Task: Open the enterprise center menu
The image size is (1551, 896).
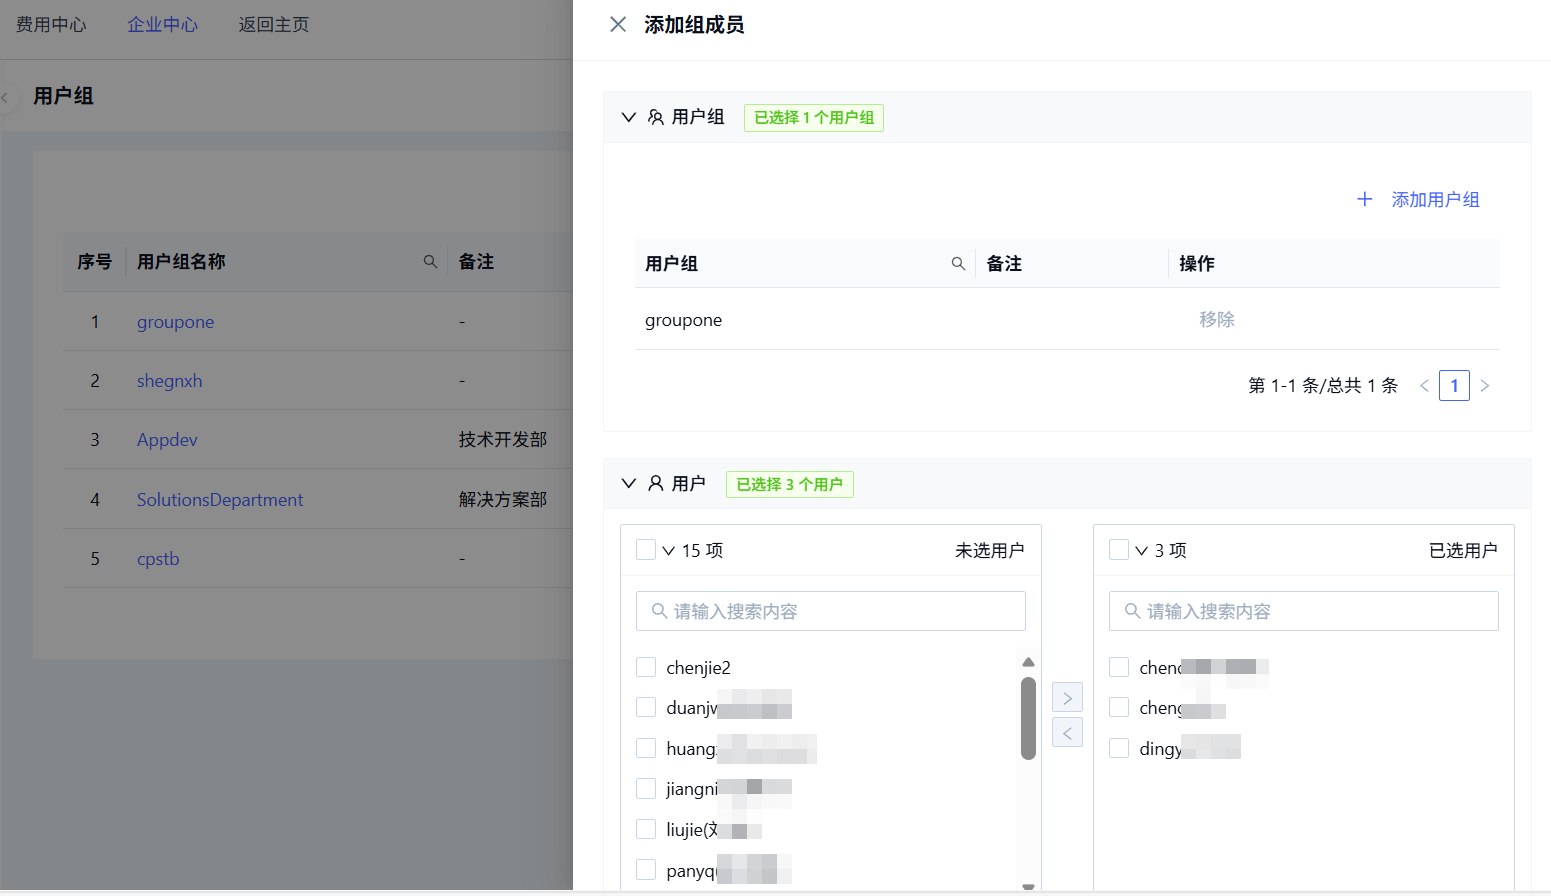Action: coord(162,25)
